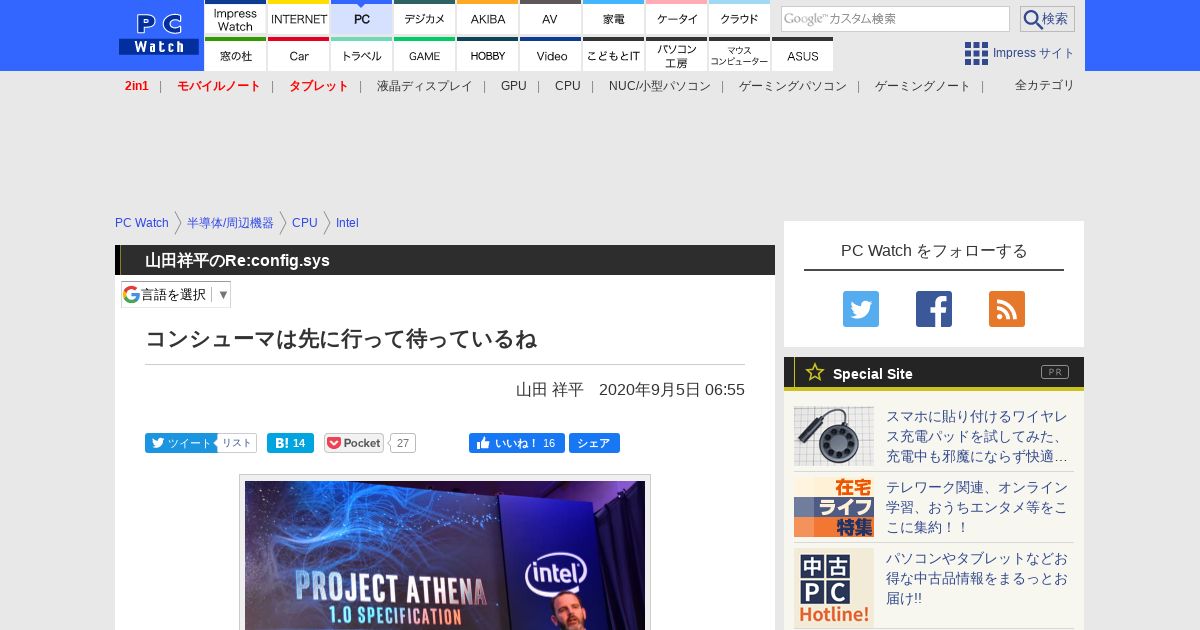Save article with the Pocket button
The image size is (1200, 630).
point(354,443)
